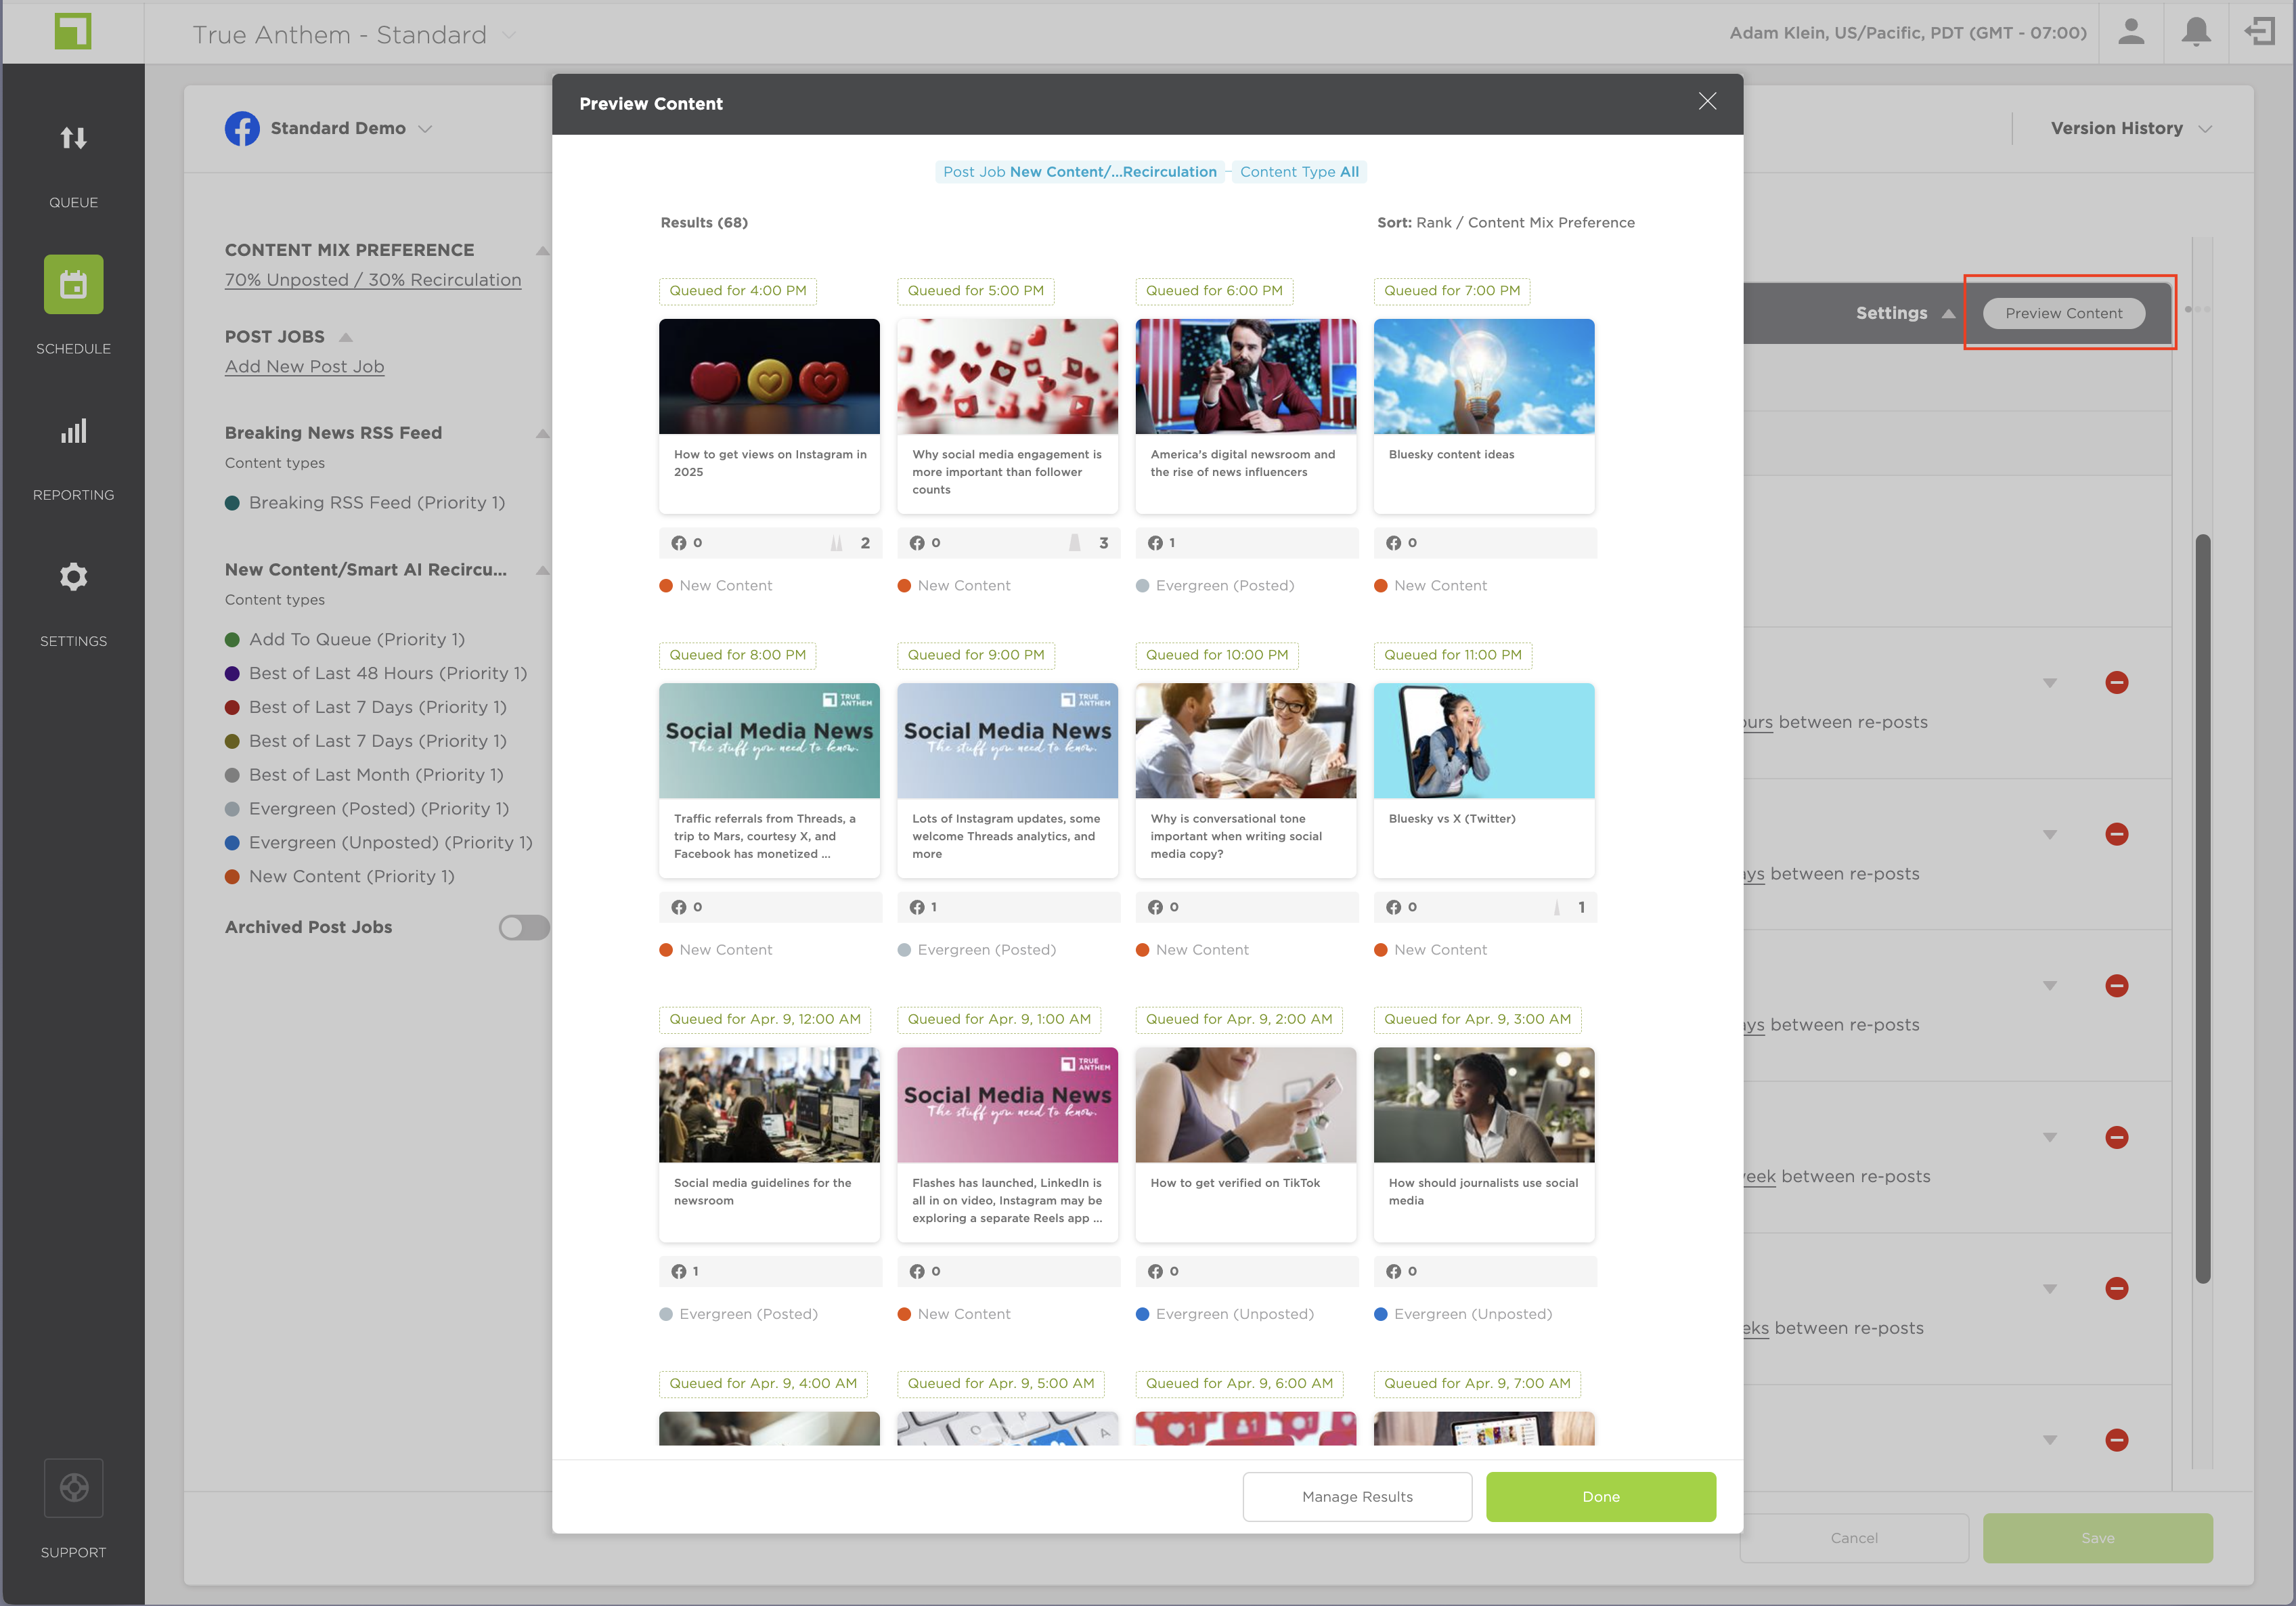Click the Facebook icon beside Standard Demo

click(x=242, y=128)
